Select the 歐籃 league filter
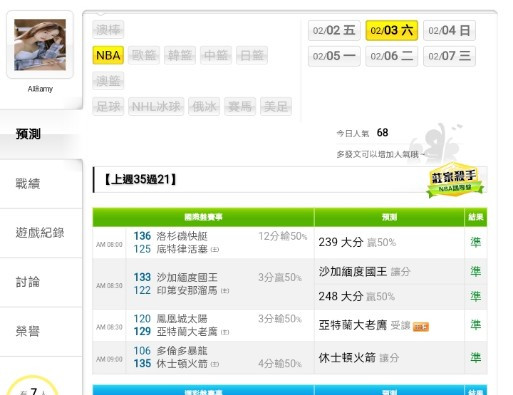Screen dimensions: 513x395 pos(144,55)
